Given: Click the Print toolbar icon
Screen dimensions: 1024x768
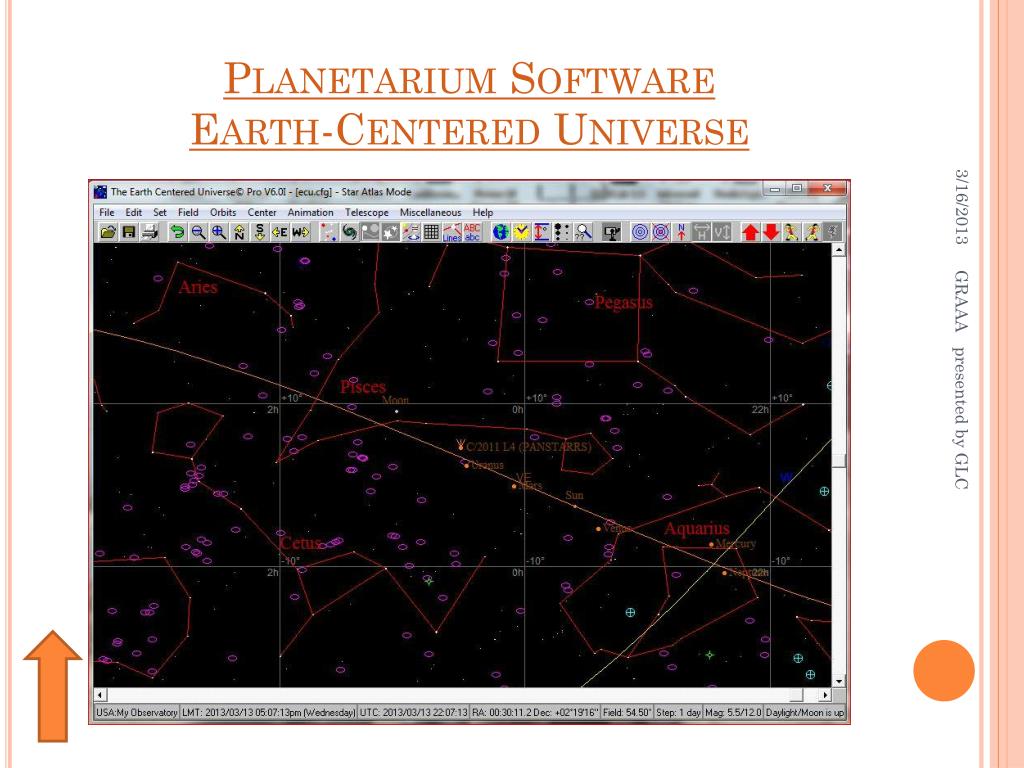Looking at the screenshot, I should [150, 232].
